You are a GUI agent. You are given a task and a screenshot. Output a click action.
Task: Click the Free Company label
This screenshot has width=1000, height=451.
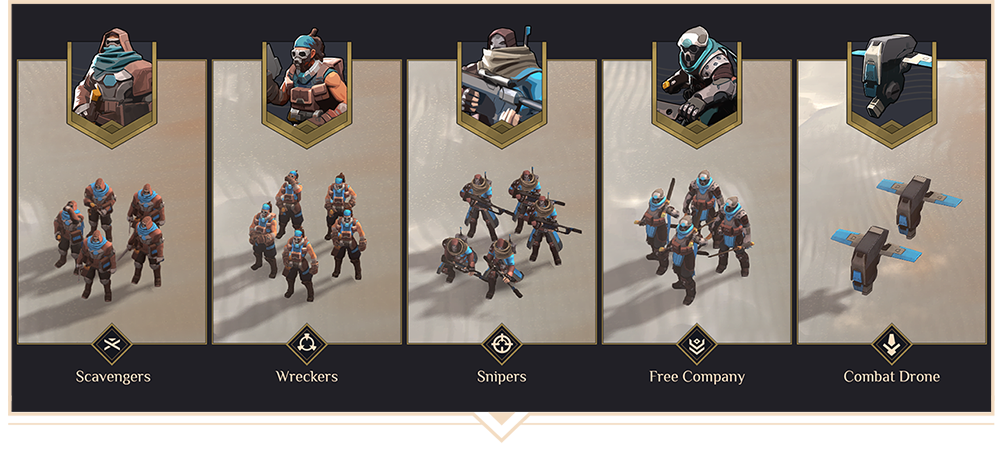(696, 376)
